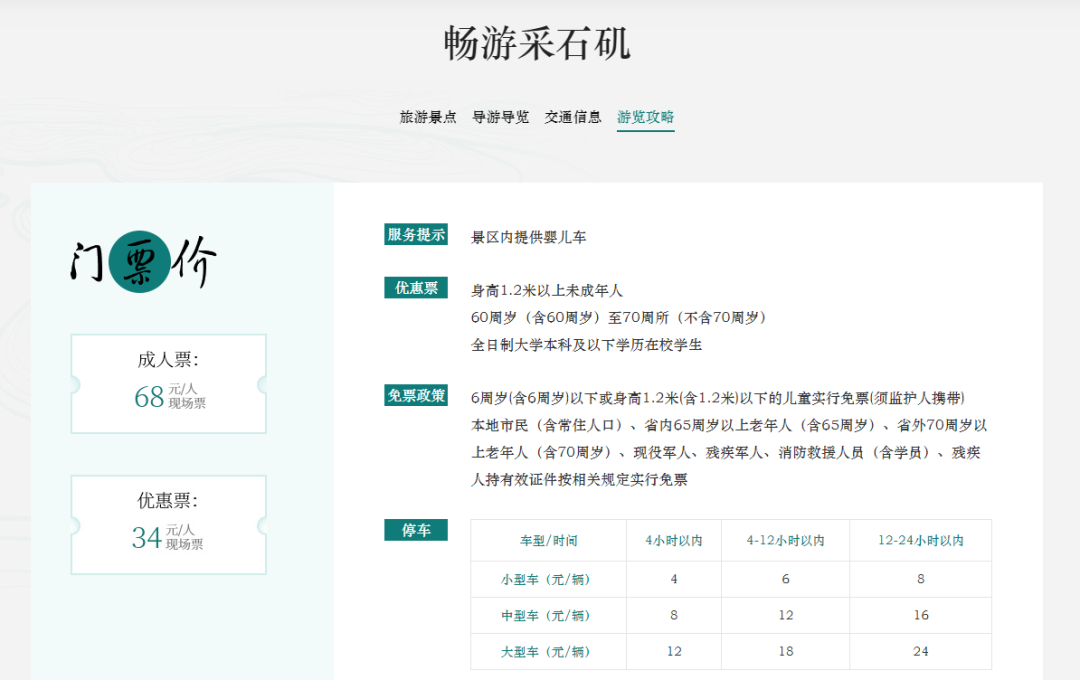Click the 畅游采石矶 page title

pyautogui.click(x=539, y=42)
